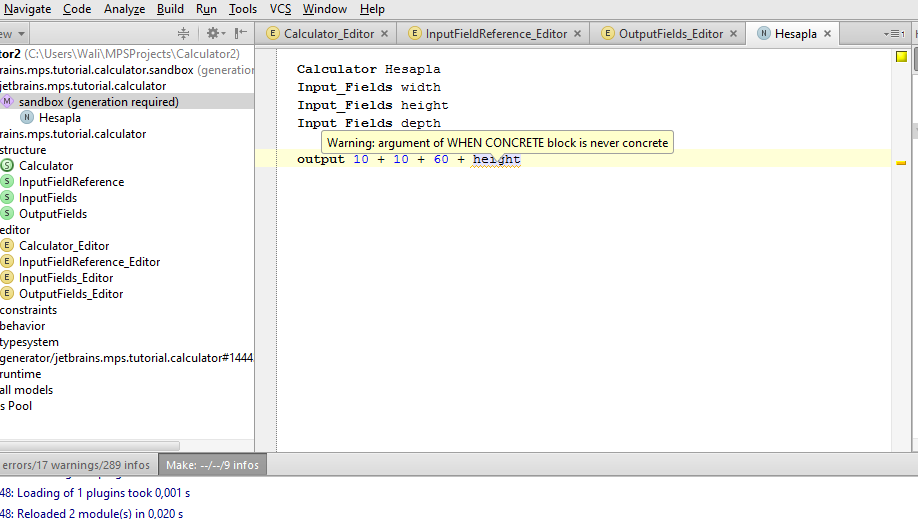
Task: Click the collapse-all icon in project panel
Action: [x=183, y=33]
